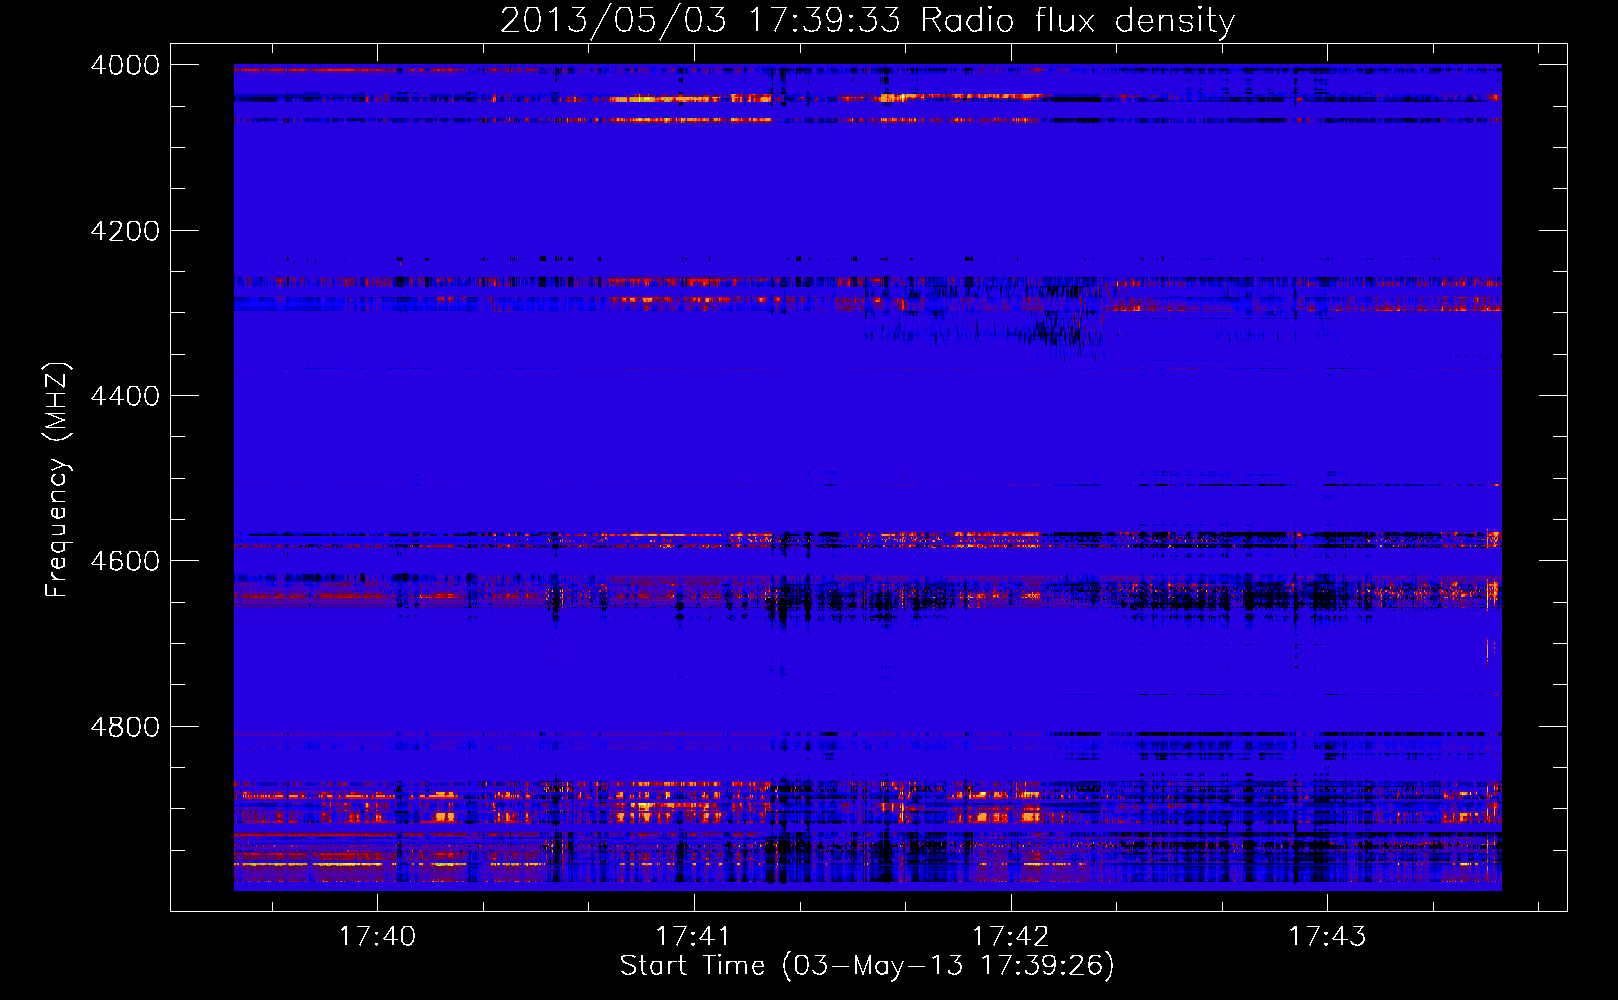The image size is (1618, 1000).
Task: Click the 17:42 time tick label
Action: tap(1010, 936)
